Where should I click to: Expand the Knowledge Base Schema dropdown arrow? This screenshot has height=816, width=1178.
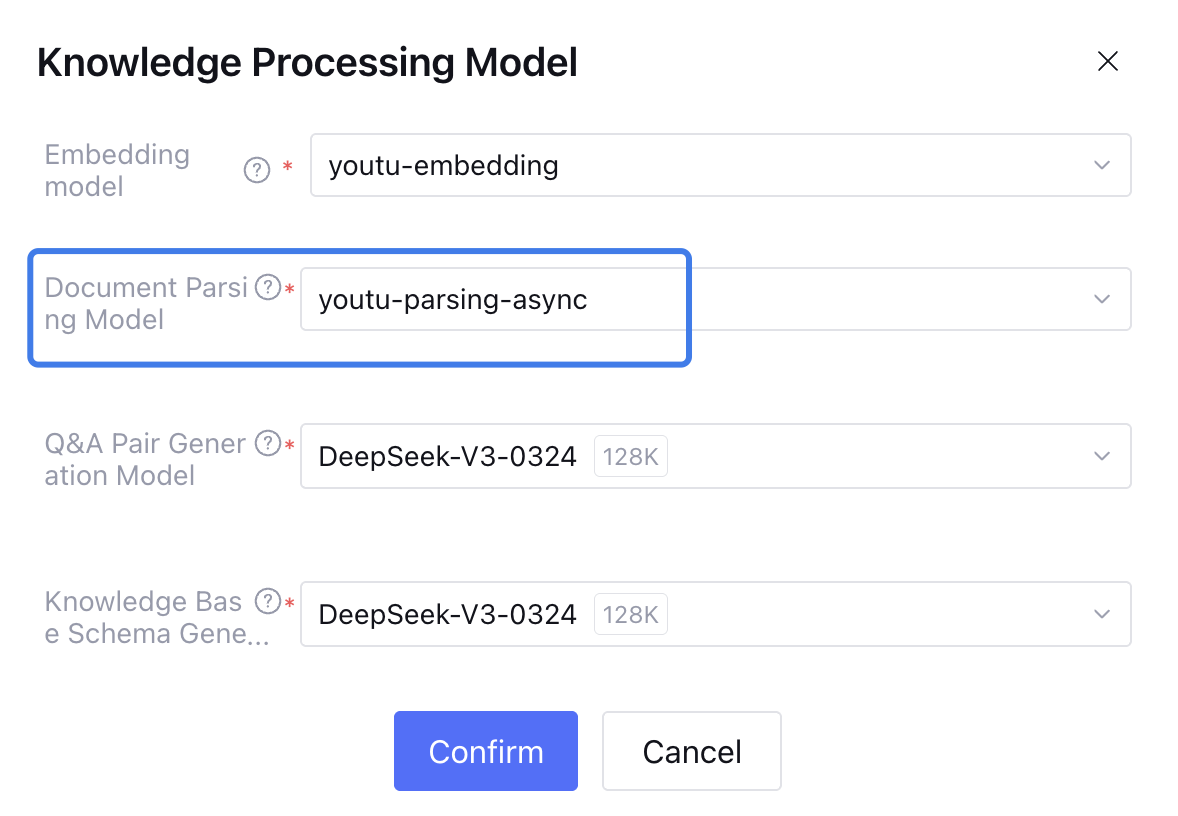[x=1102, y=613]
